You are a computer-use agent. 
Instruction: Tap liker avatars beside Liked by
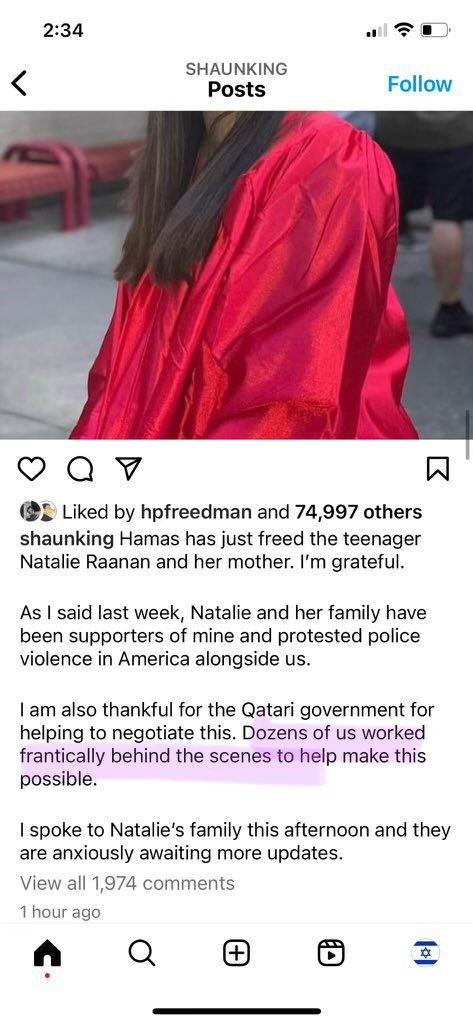[x=38, y=512]
